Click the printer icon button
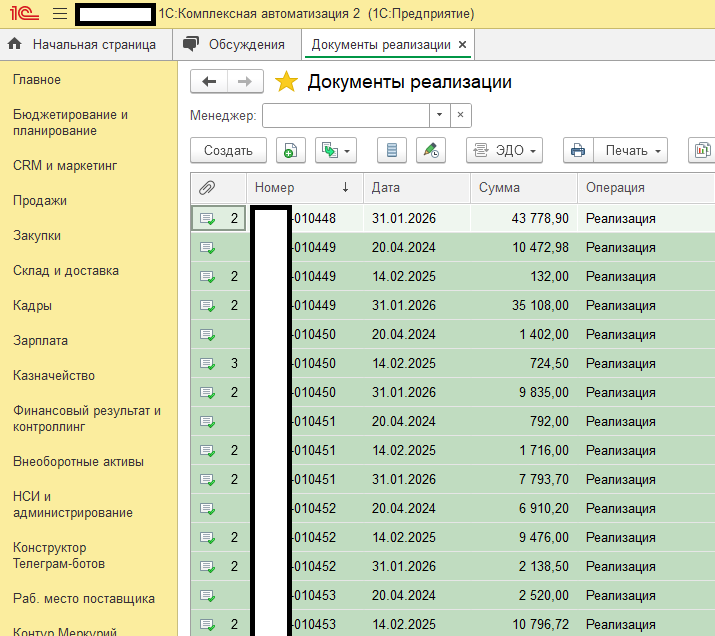This screenshot has height=636, width=715. 578,150
